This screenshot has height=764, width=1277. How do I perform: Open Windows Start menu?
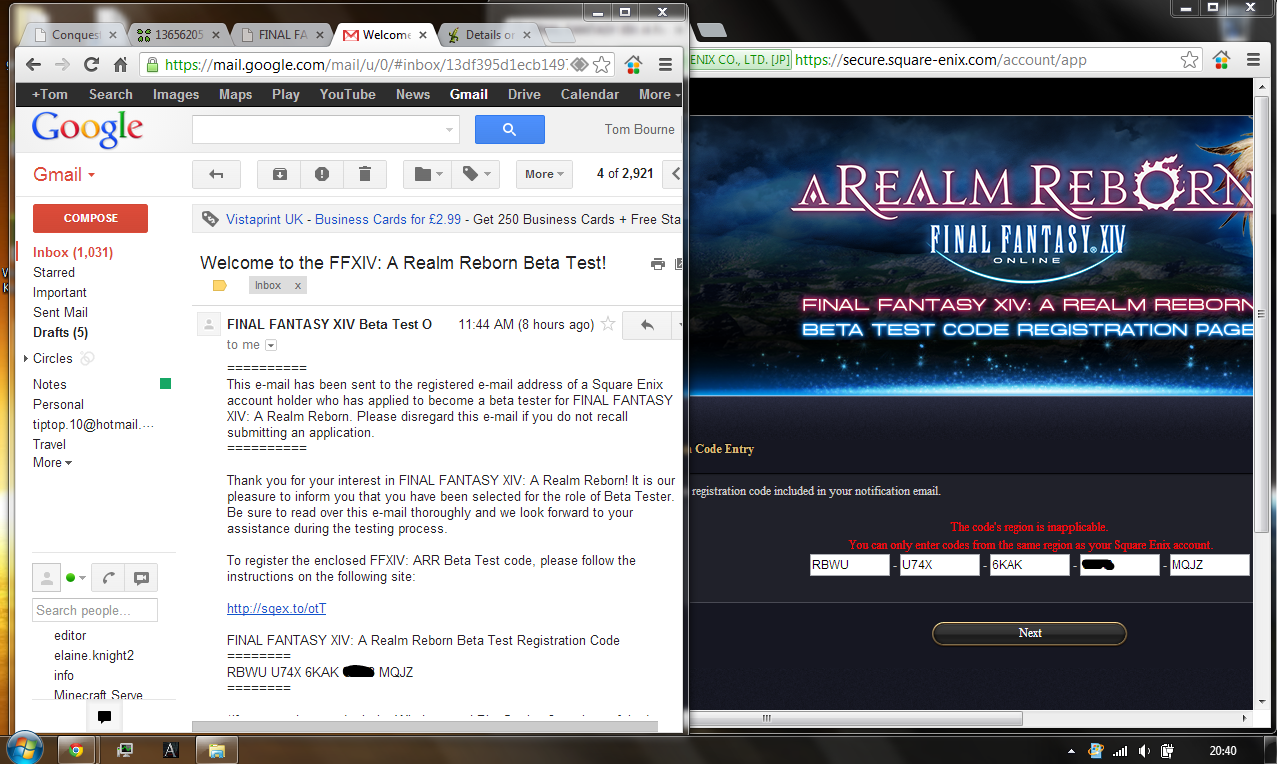25,748
